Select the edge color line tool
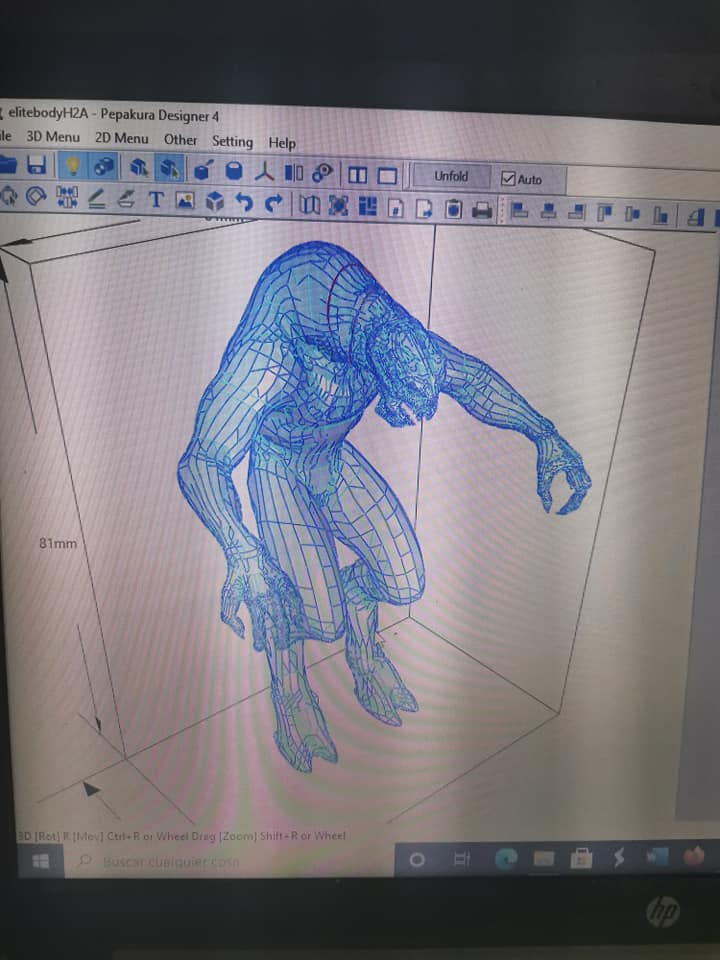720x960 pixels. (97, 198)
